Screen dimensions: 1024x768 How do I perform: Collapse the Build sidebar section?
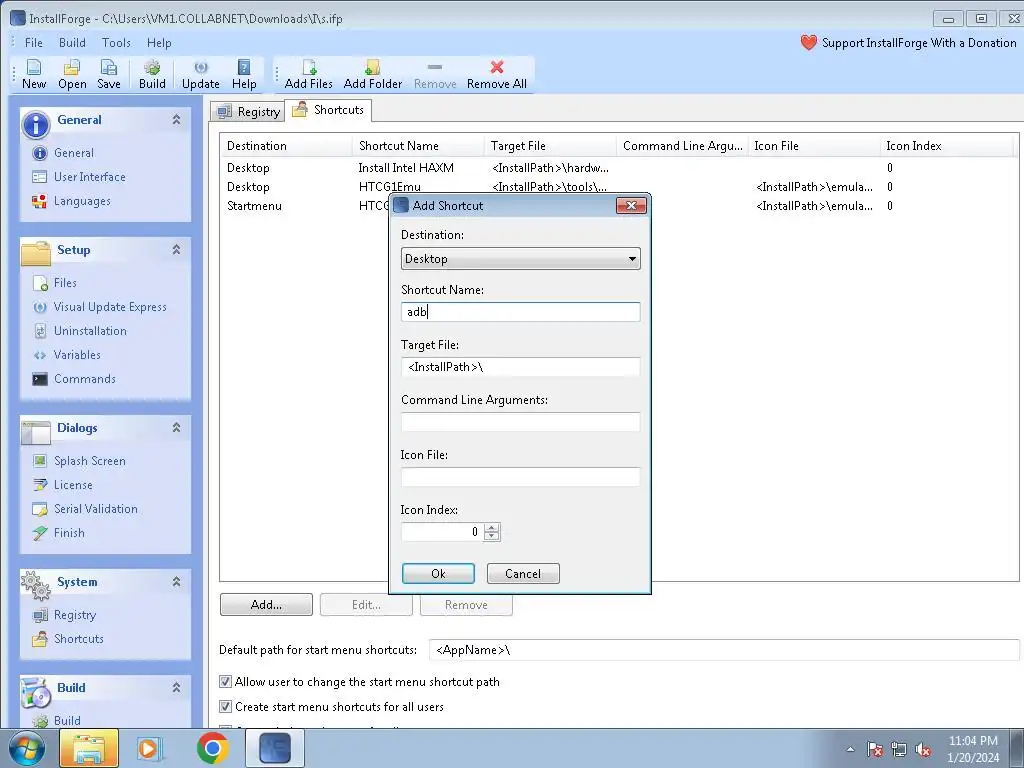coord(176,687)
